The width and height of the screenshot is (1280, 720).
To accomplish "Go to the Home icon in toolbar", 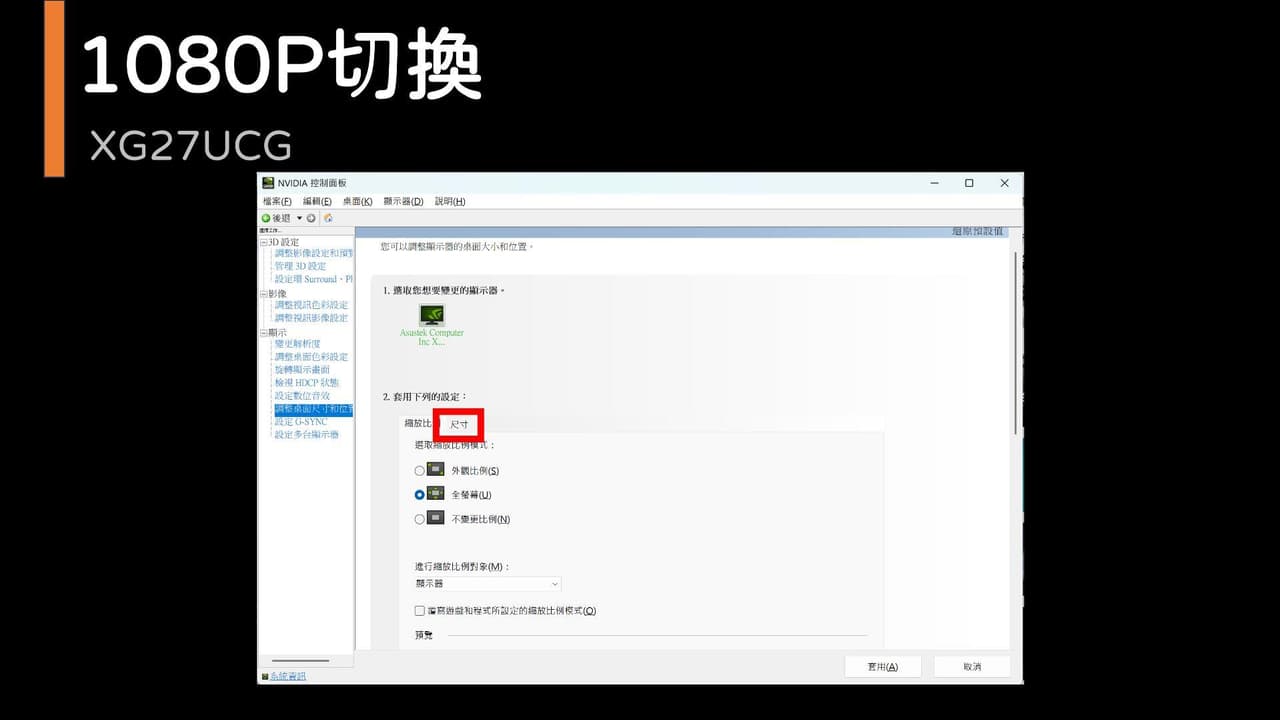I will (328, 218).
